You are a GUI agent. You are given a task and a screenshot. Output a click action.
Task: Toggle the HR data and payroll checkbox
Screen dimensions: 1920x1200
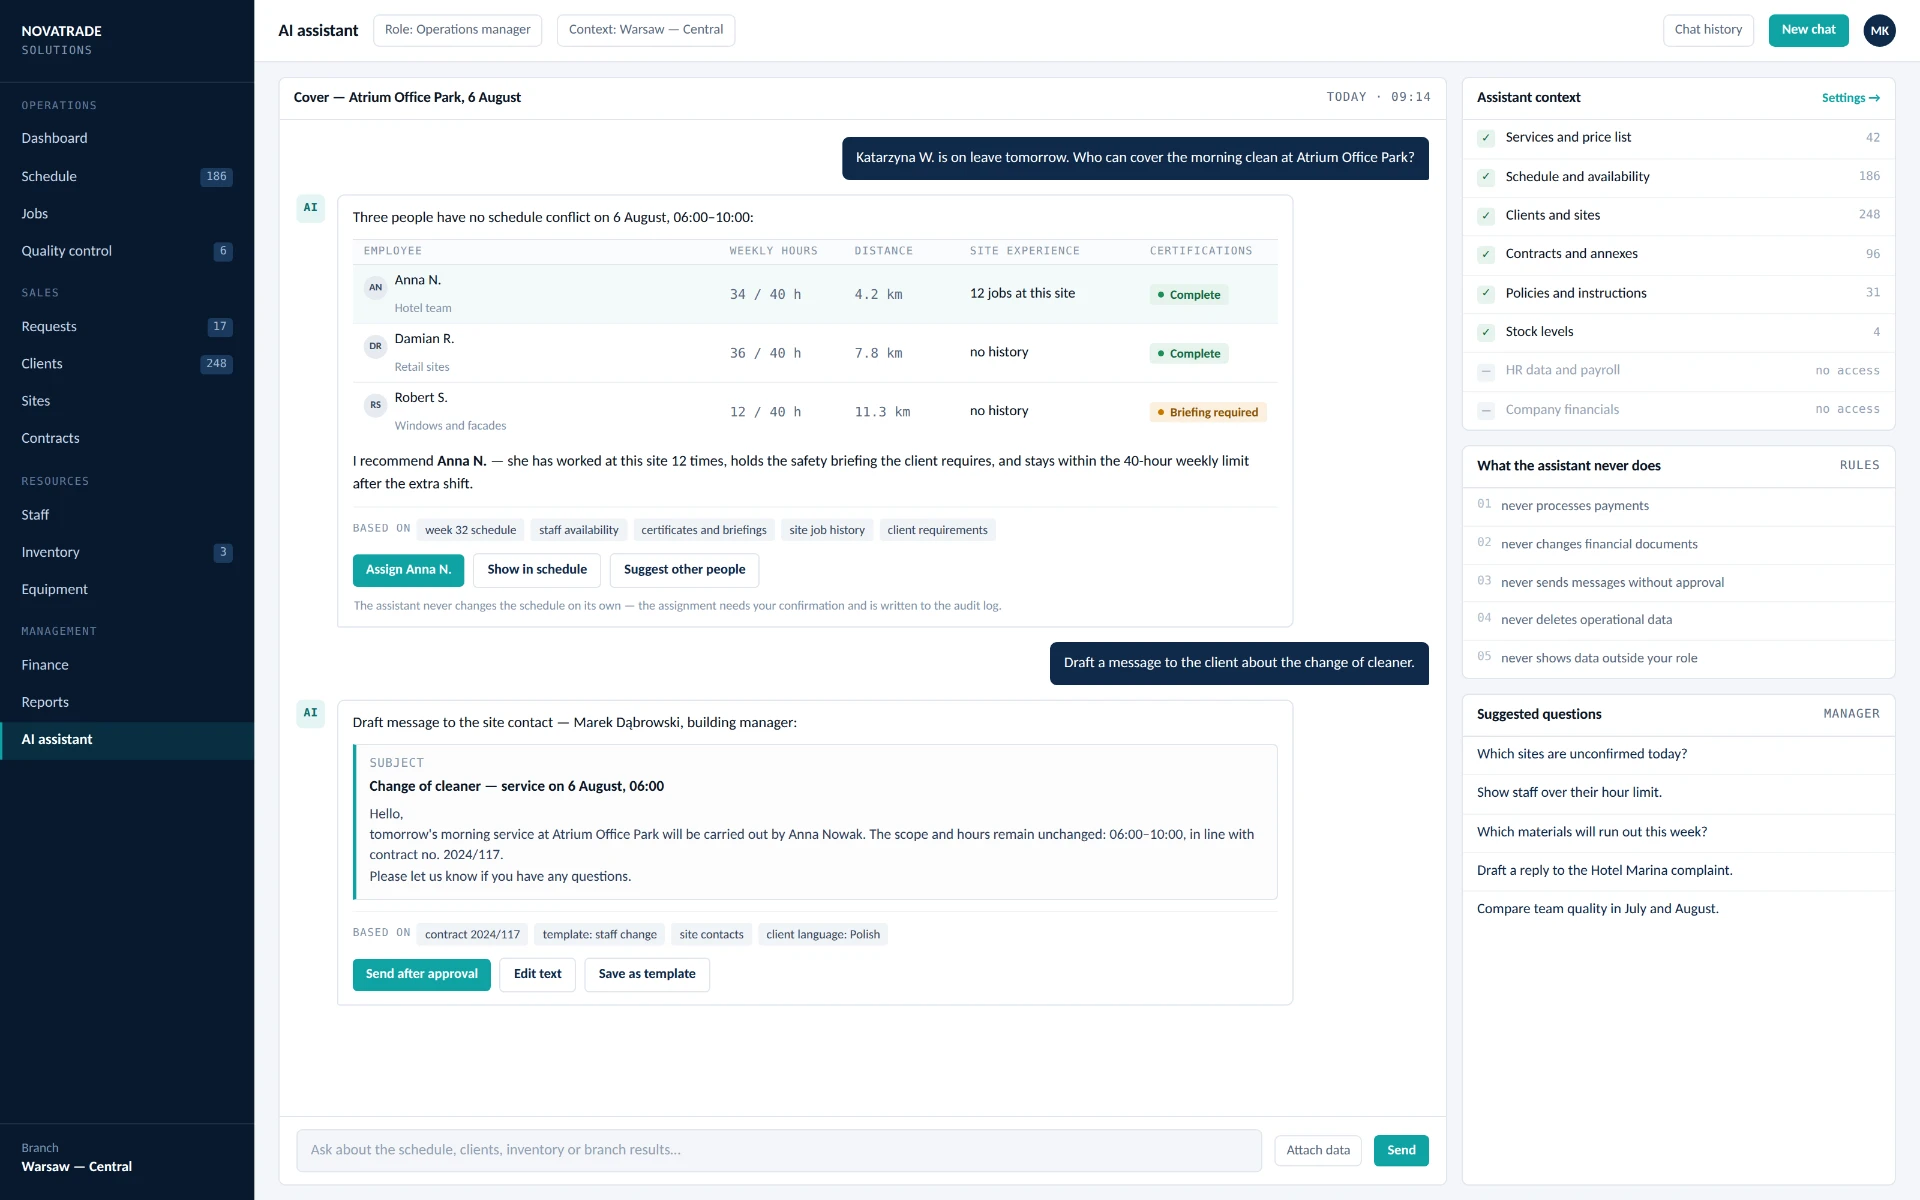[1486, 371]
